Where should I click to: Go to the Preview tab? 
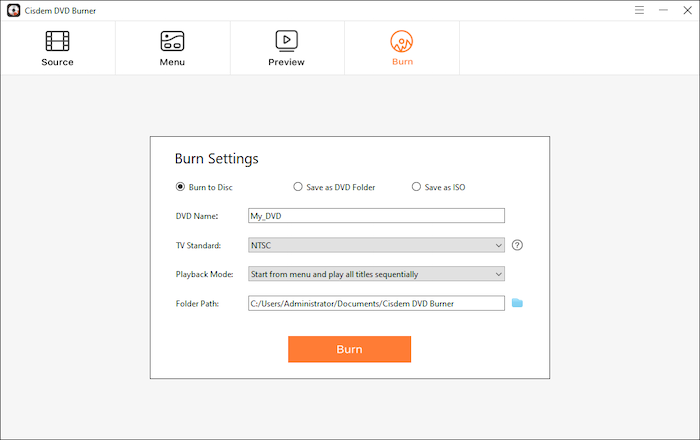(x=287, y=48)
